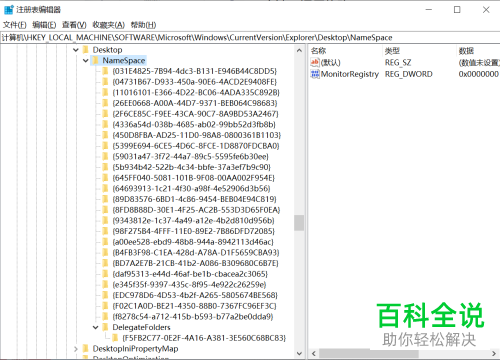The width and height of the screenshot is (500, 360).
Task: Open the 帮助(H) menu
Action: pos(143,25)
